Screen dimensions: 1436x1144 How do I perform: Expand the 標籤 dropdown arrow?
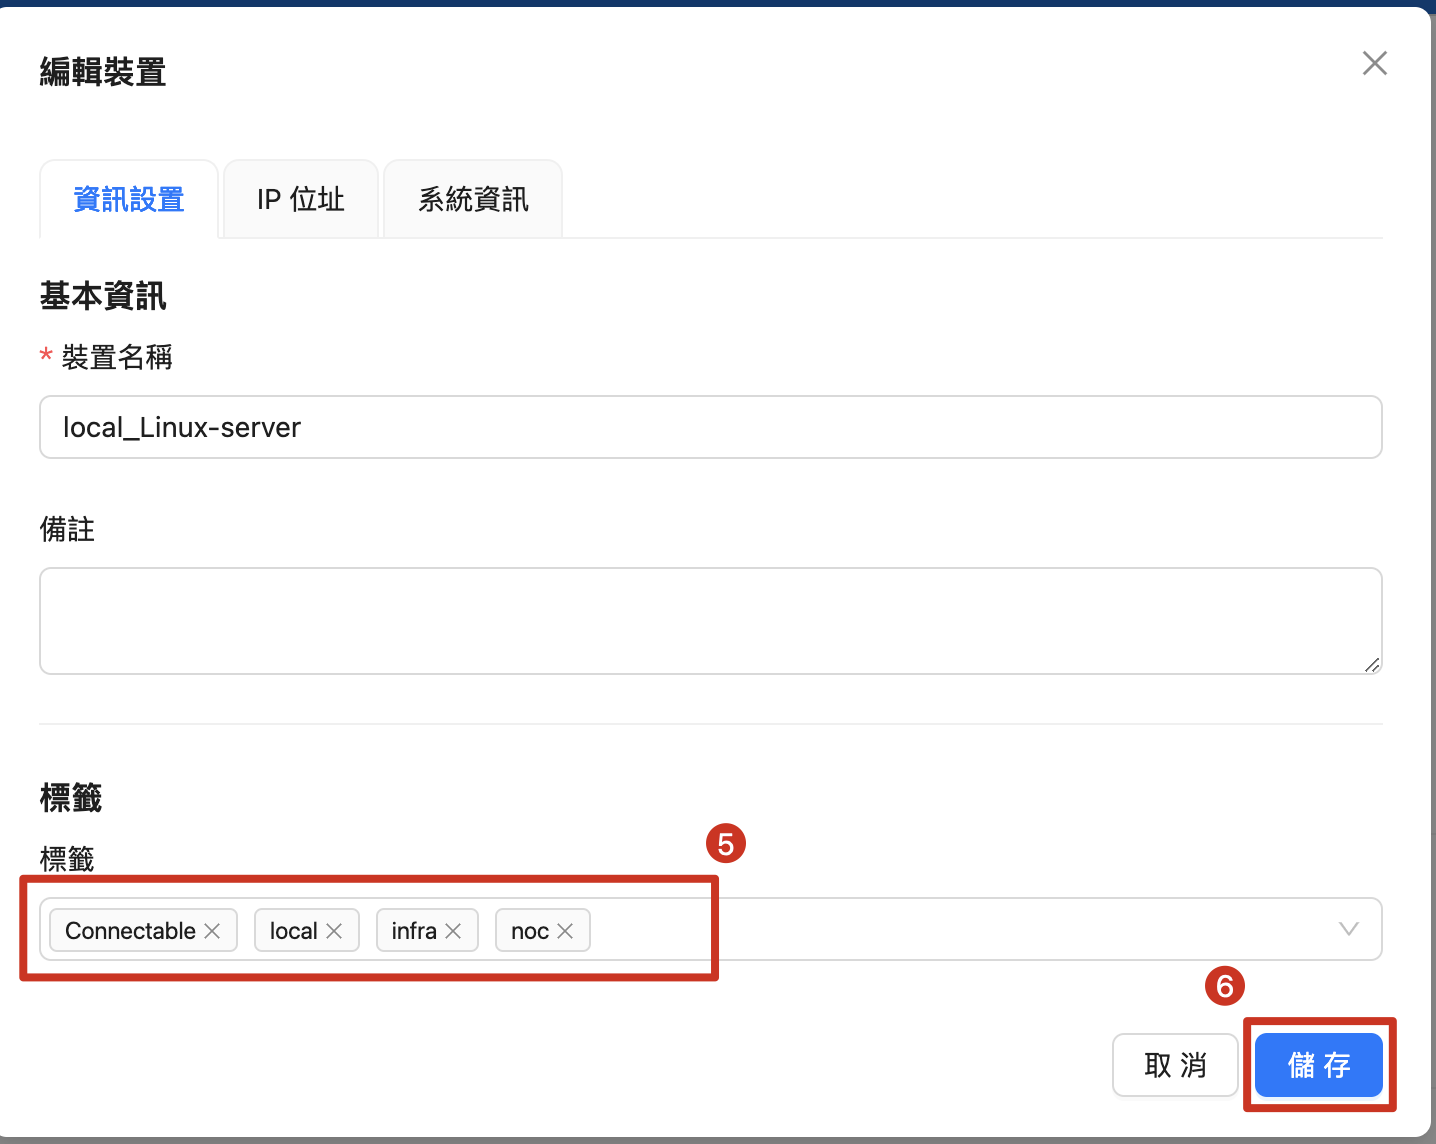pyautogui.click(x=1348, y=929)
